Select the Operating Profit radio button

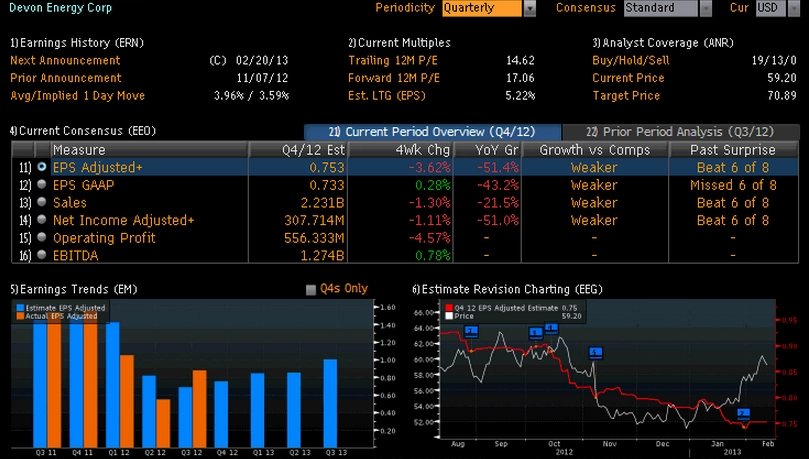(x=42, y=237)
